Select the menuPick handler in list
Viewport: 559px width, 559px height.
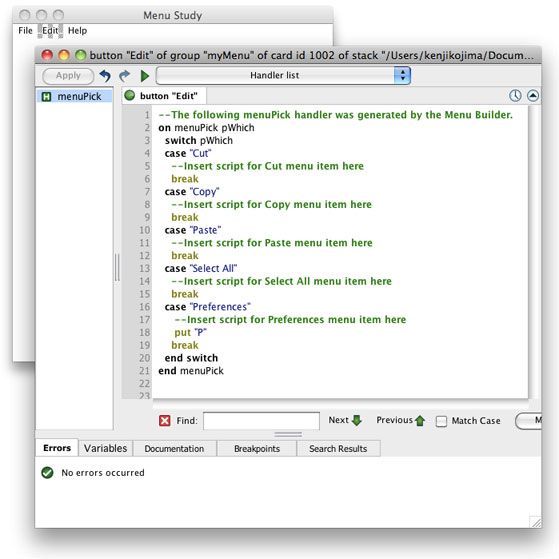coord(74,96)
